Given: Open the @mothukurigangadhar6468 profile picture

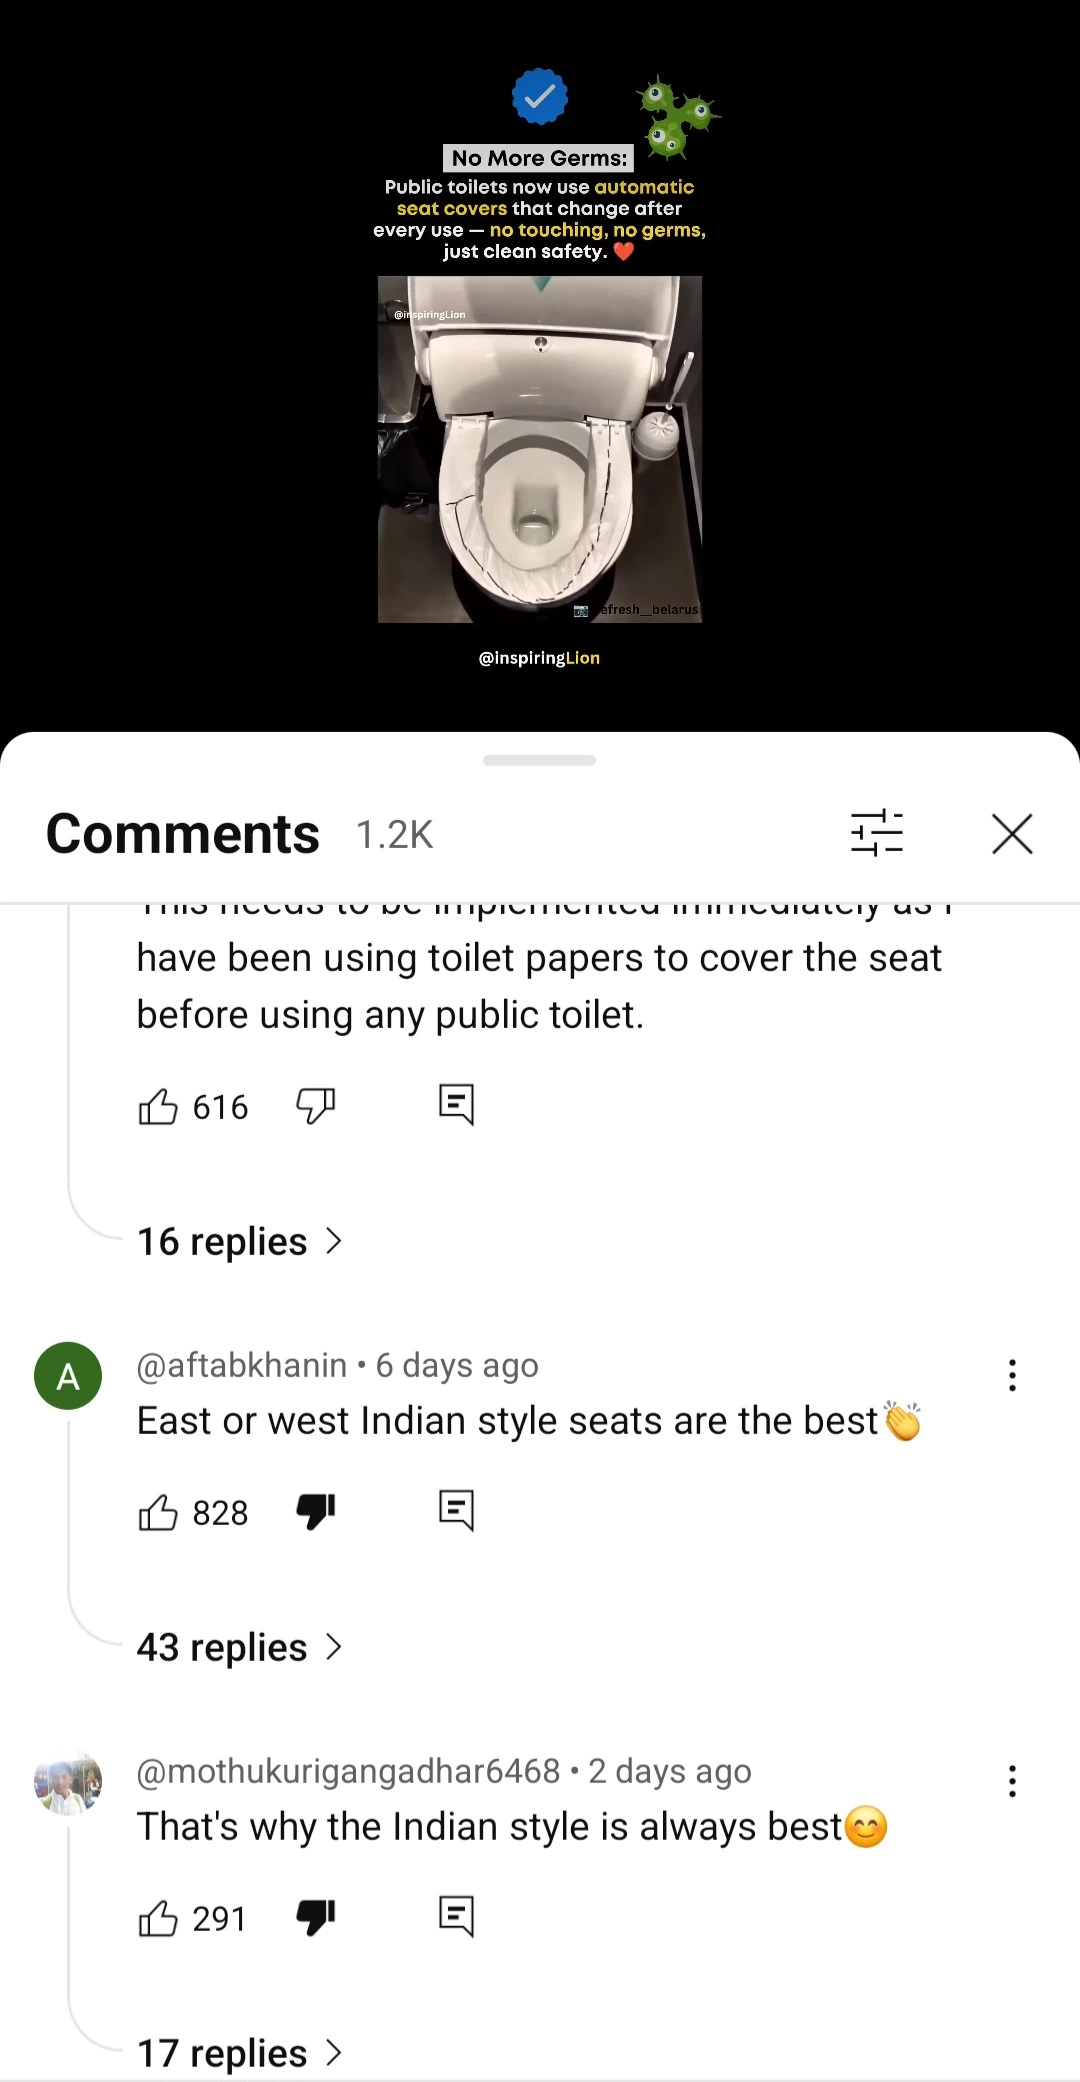Looking at the screenshot, I should tap(68, 1782).
